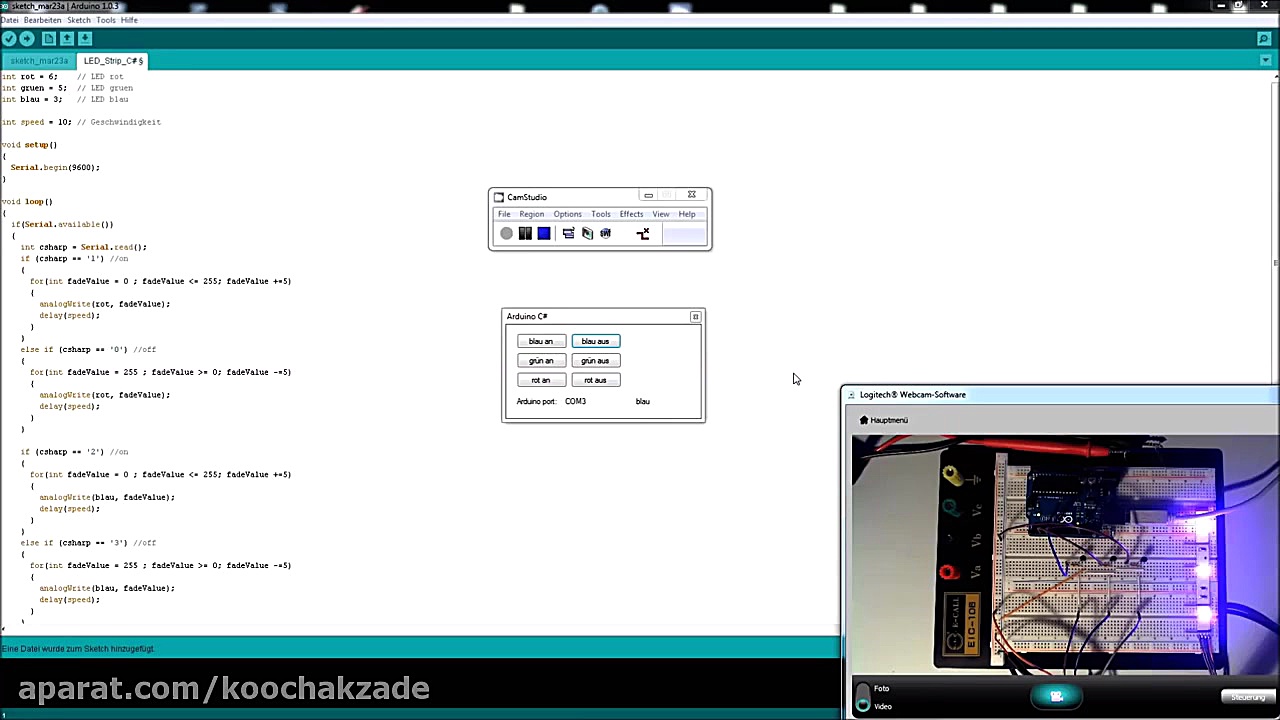The width and height of the screenshot is (1280, 720).
Task: Open the CamStudio Options menu
Action: tap(567, 214)
